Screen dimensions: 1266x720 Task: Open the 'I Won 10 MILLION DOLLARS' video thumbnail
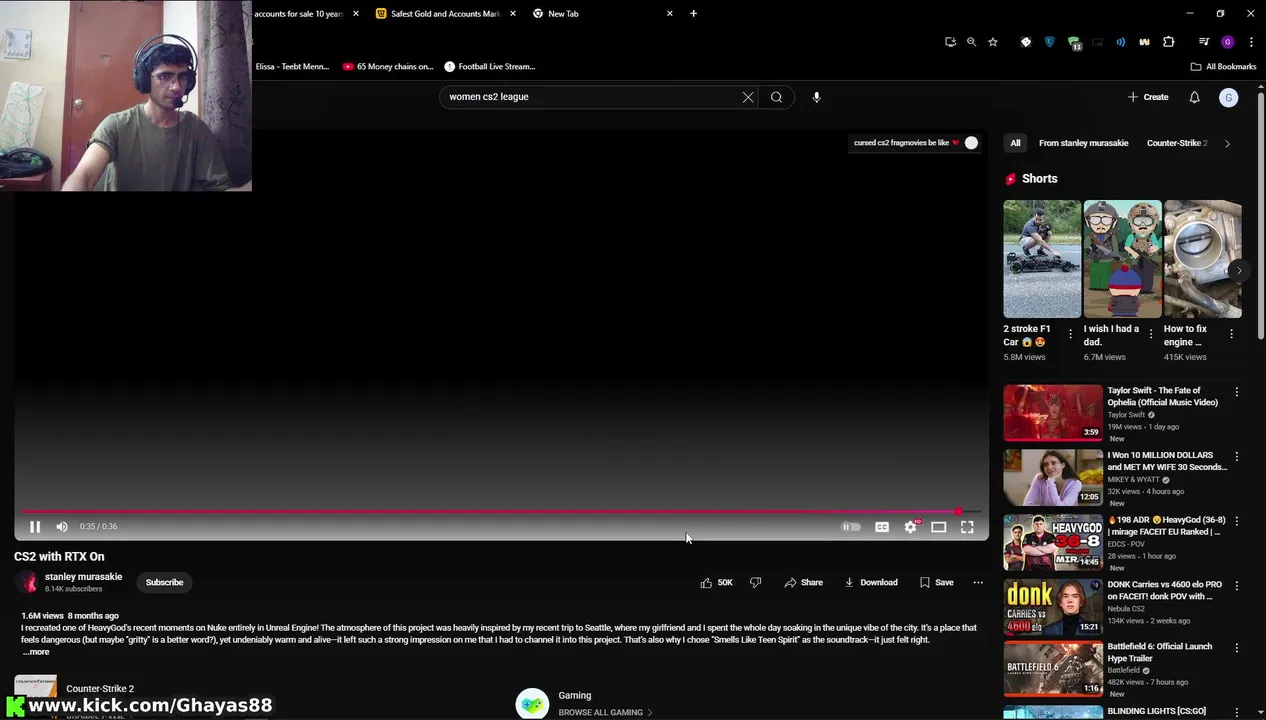(x=1053, y=477)
